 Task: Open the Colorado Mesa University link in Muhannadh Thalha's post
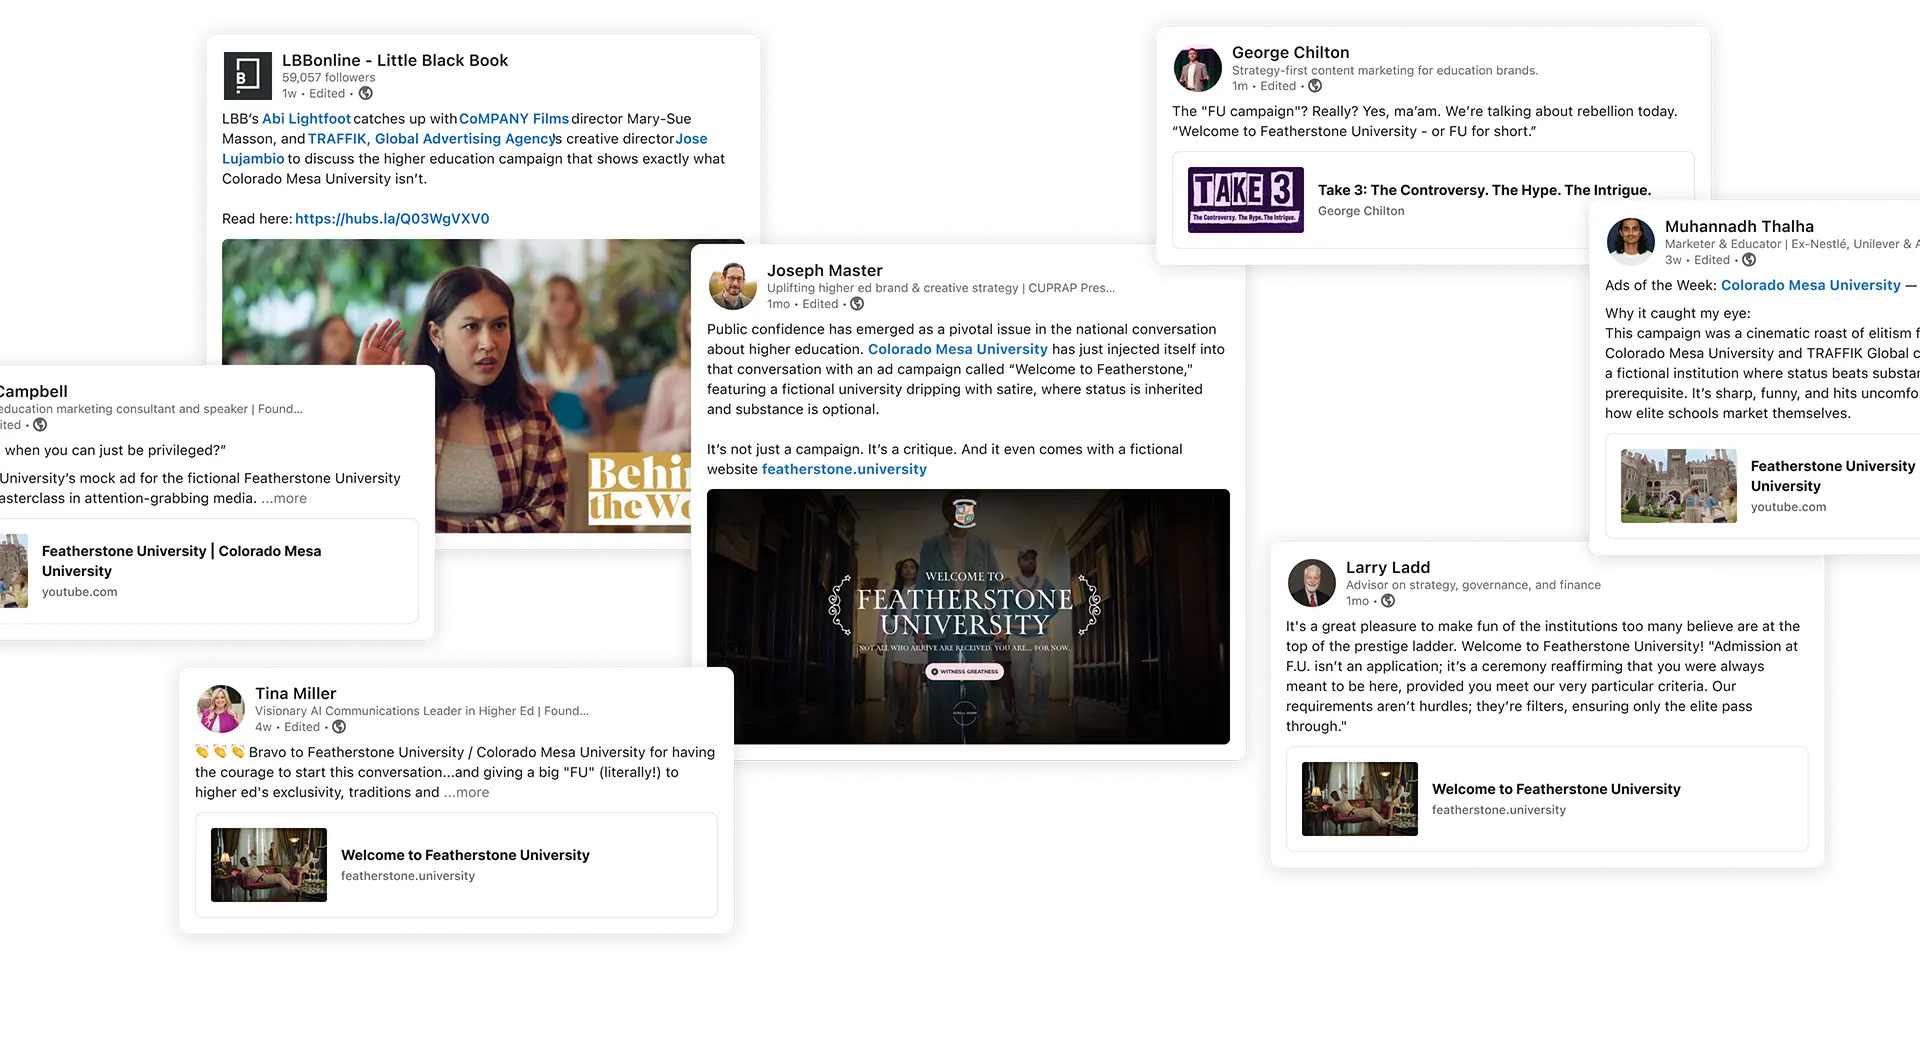(x=1811, y=285)
